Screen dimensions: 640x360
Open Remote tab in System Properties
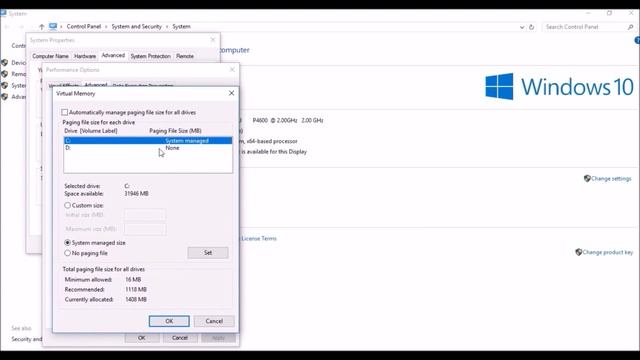(185, 56)
